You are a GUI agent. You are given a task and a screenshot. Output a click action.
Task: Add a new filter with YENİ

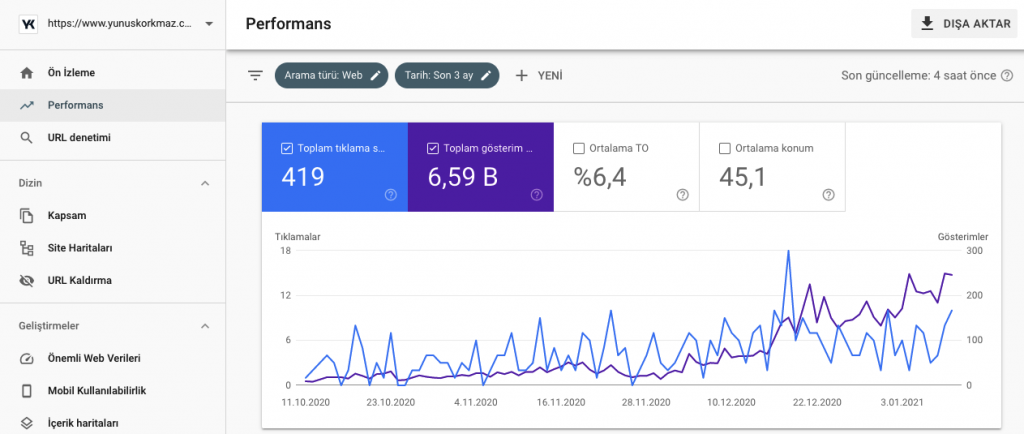point(539,75)
